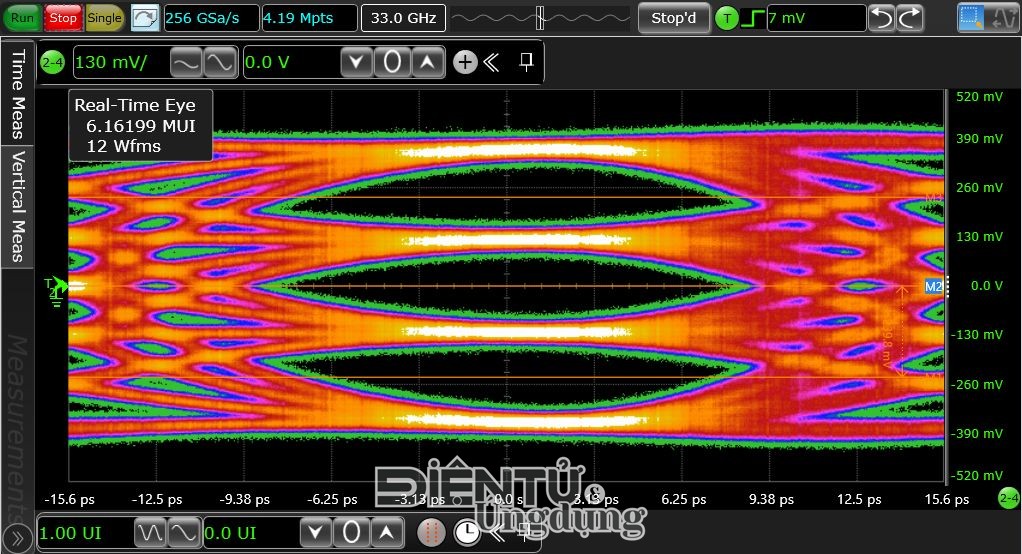Click the 12 Wfms waveform count
Viewport: 1022px width, 554px height.
[x=124, y=146]
